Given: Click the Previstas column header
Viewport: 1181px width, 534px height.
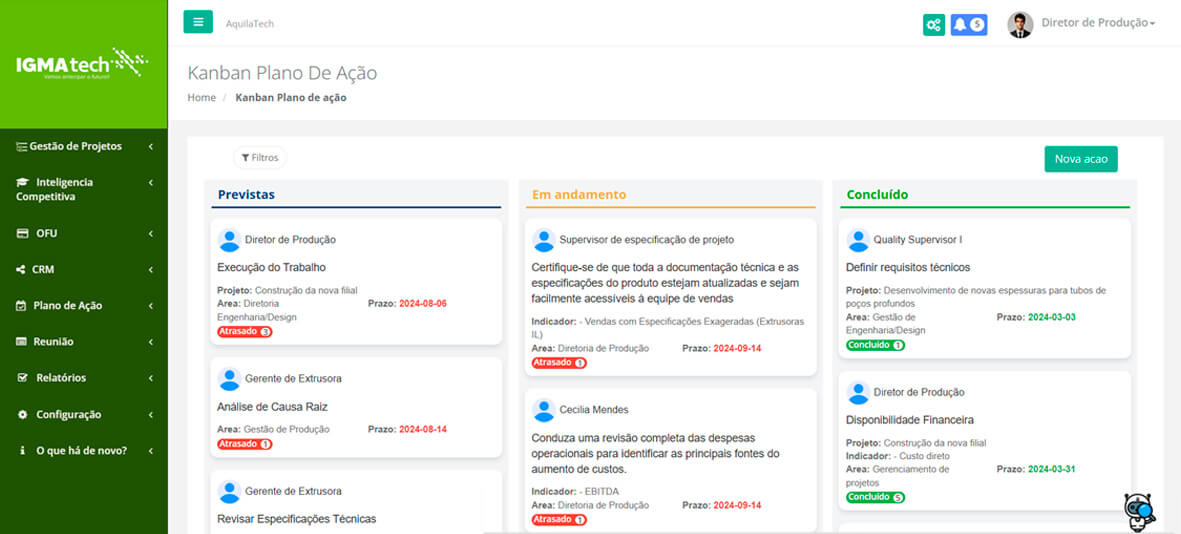Looking at the screenshot, I should pos(246,194).
